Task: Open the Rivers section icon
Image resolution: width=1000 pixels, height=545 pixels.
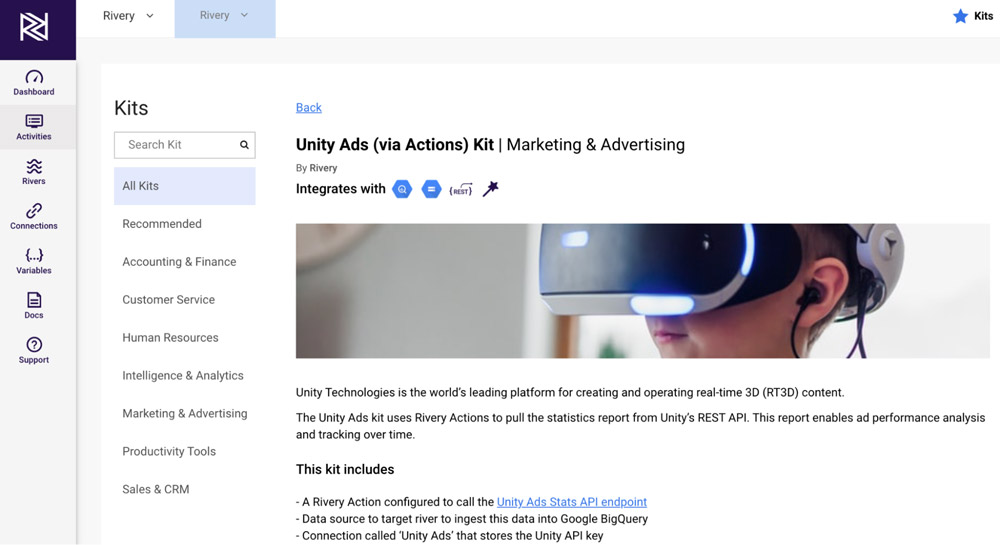Action: [34, 166]
